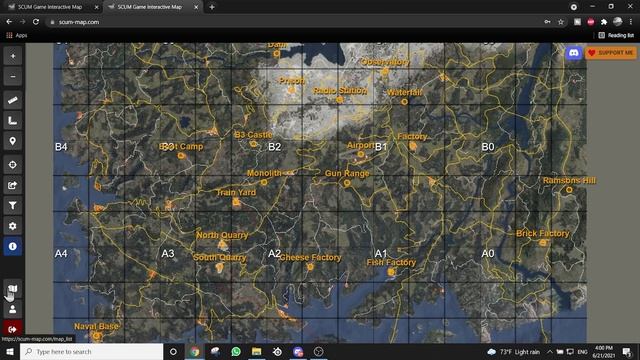Viewport: 640px width, 360px height.
Task: Open the blue info icon
Action: (x=13, y=246)
